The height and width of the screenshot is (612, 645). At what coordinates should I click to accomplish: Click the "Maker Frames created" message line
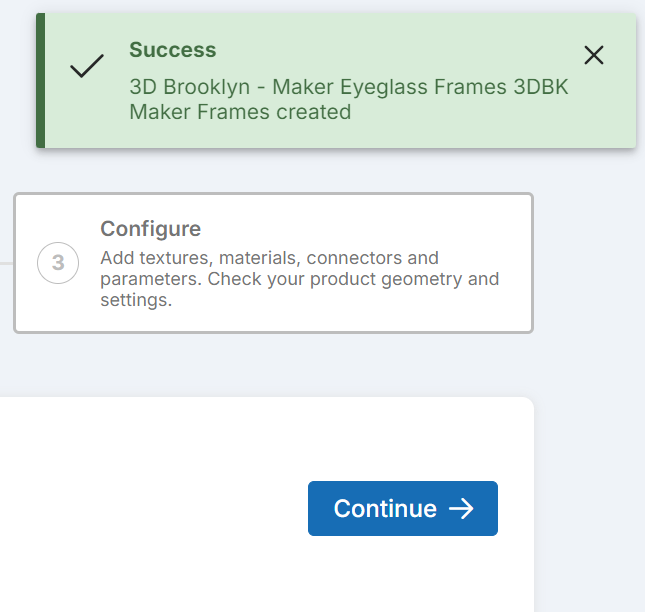tap(240, 112)
